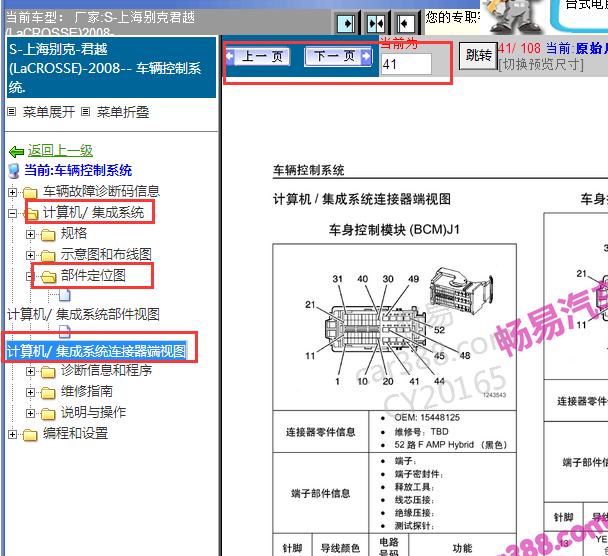
Task: Select the 编程和设置 tree item
Action: 75,433
